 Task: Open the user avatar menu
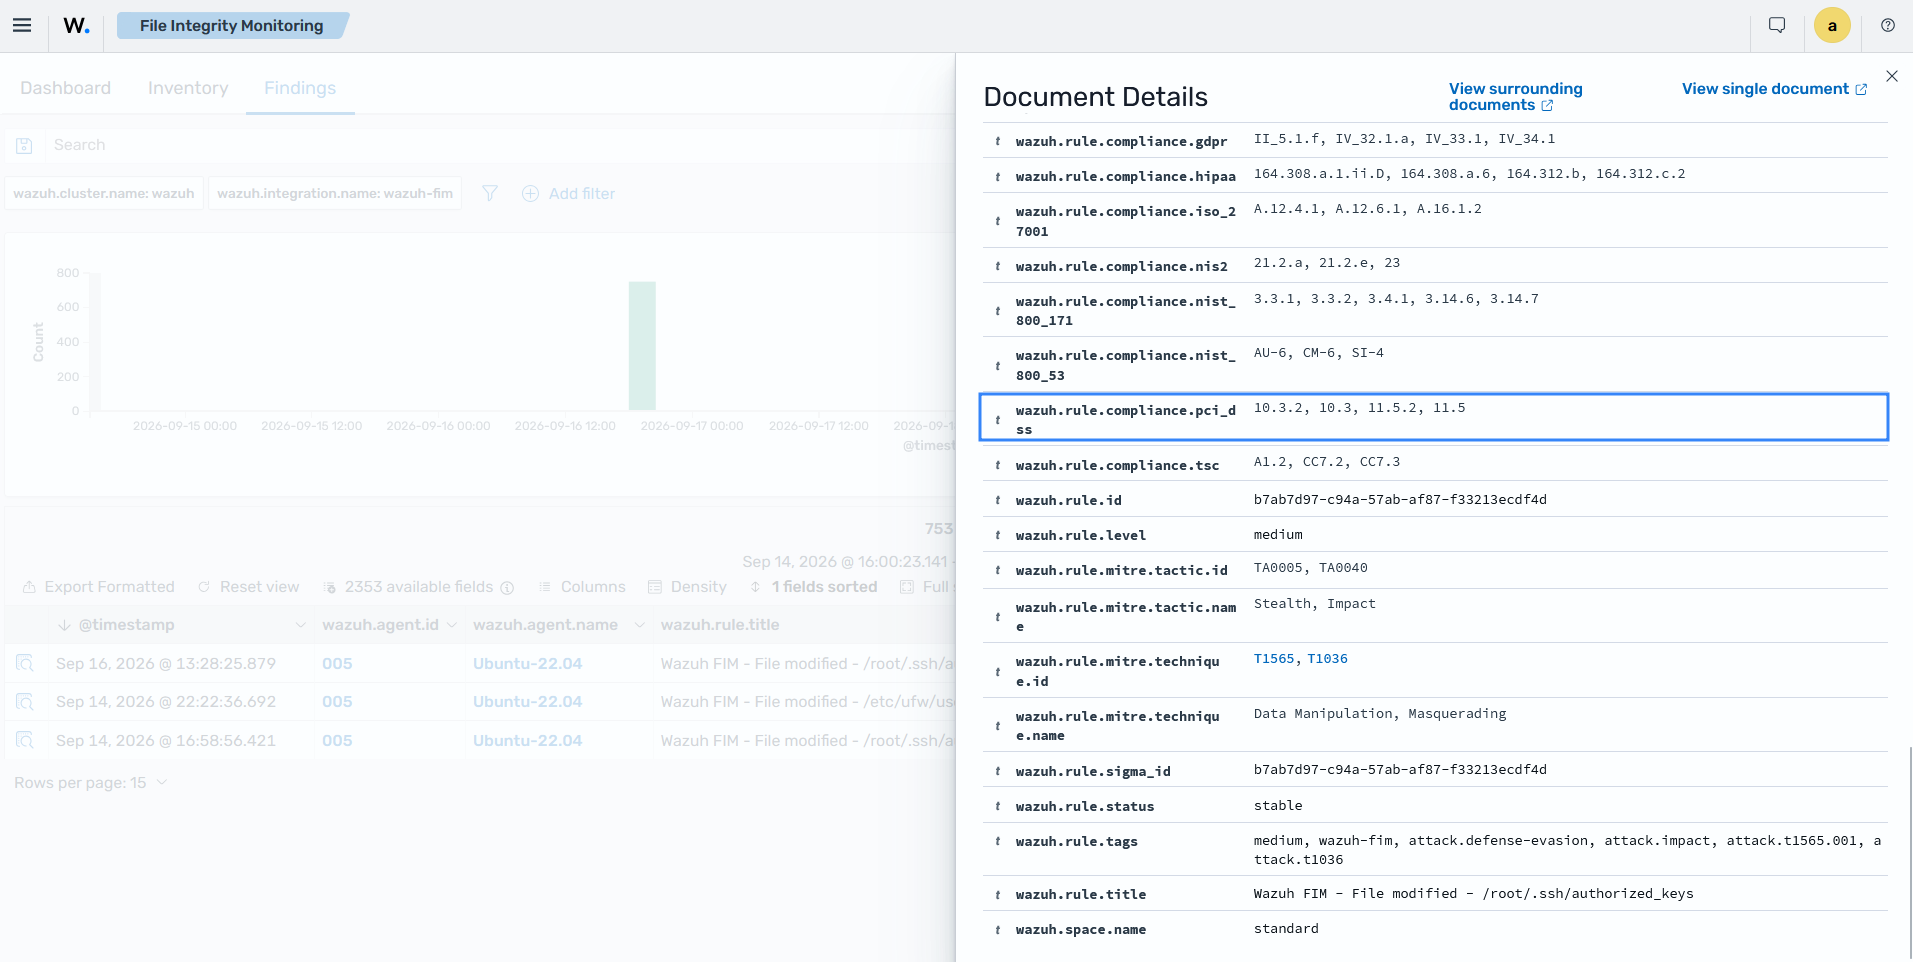coord(1832,26)
